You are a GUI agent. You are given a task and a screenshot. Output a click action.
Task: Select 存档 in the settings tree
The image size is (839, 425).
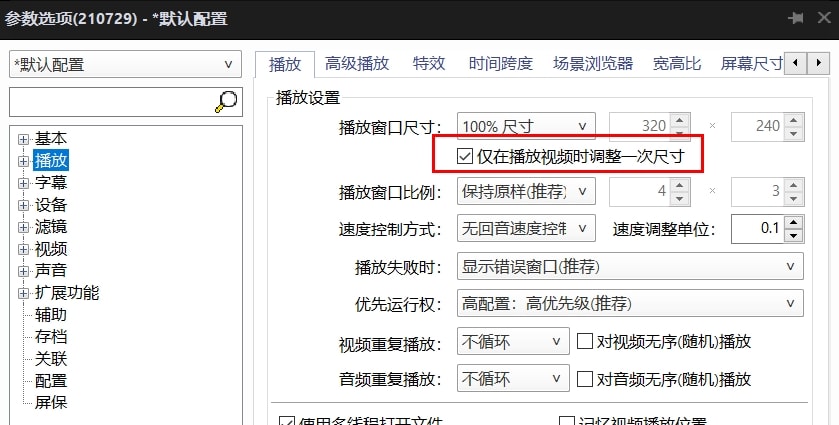click(51, 336)
